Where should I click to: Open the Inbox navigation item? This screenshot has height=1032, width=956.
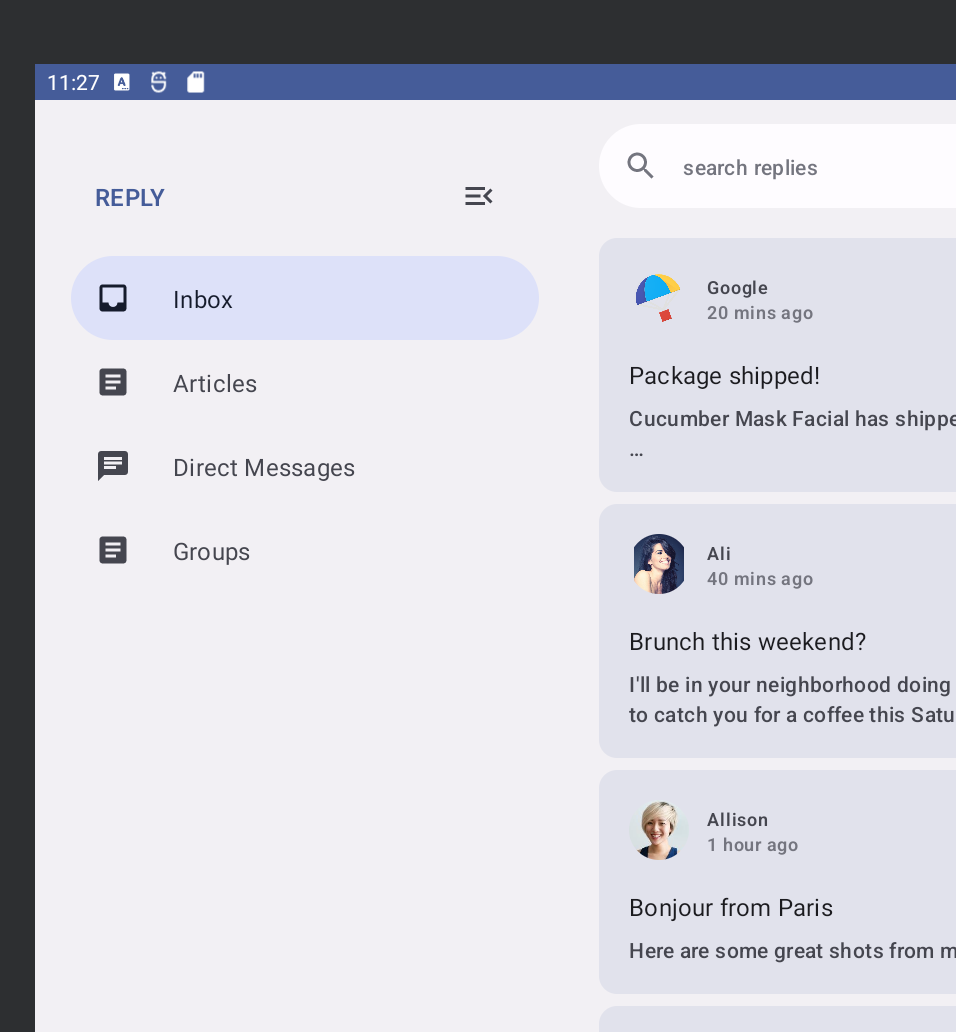tap(304, 298)
